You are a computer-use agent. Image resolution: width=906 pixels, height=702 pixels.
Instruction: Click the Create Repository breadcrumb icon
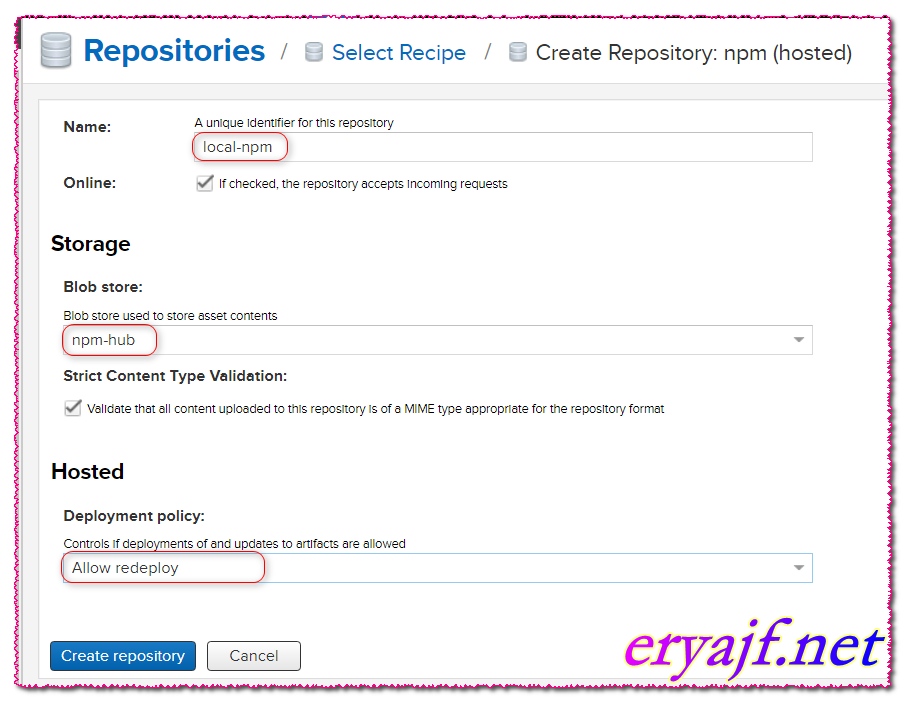click(518, 52)
